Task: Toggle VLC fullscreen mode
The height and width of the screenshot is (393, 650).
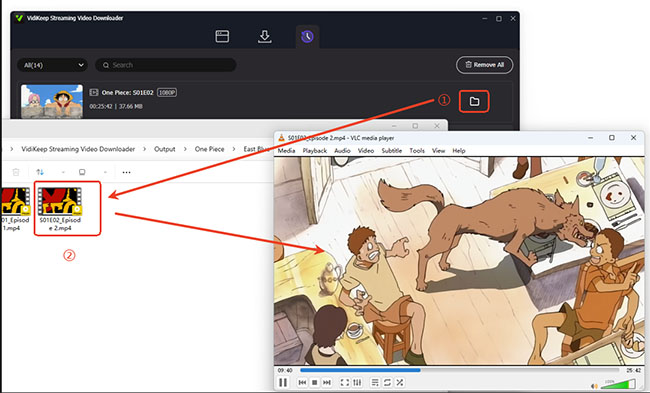Action: [x=344, y=382]
